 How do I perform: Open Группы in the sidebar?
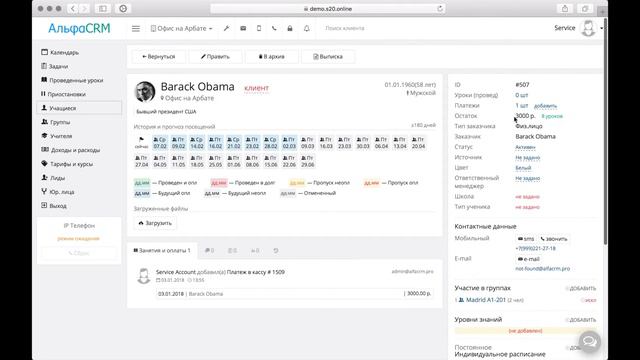click(x=56, y=122)
